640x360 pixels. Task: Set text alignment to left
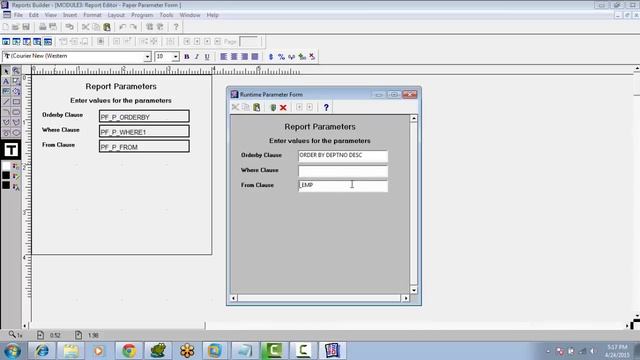pos(223,57)
